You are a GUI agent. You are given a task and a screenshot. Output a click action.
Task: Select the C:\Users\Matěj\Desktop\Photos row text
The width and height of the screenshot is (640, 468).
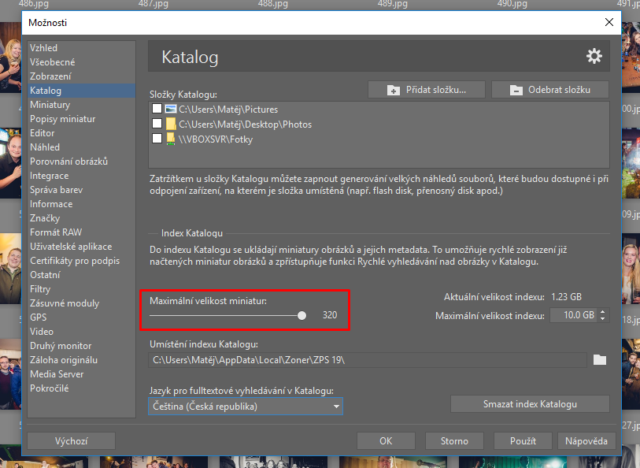(245, 124)
